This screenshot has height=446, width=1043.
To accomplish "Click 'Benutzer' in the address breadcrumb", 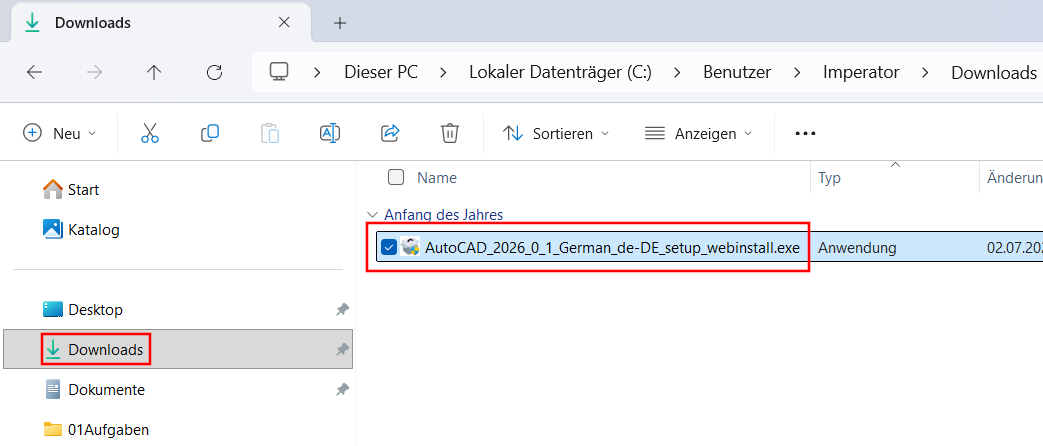I will pos(737,72).
